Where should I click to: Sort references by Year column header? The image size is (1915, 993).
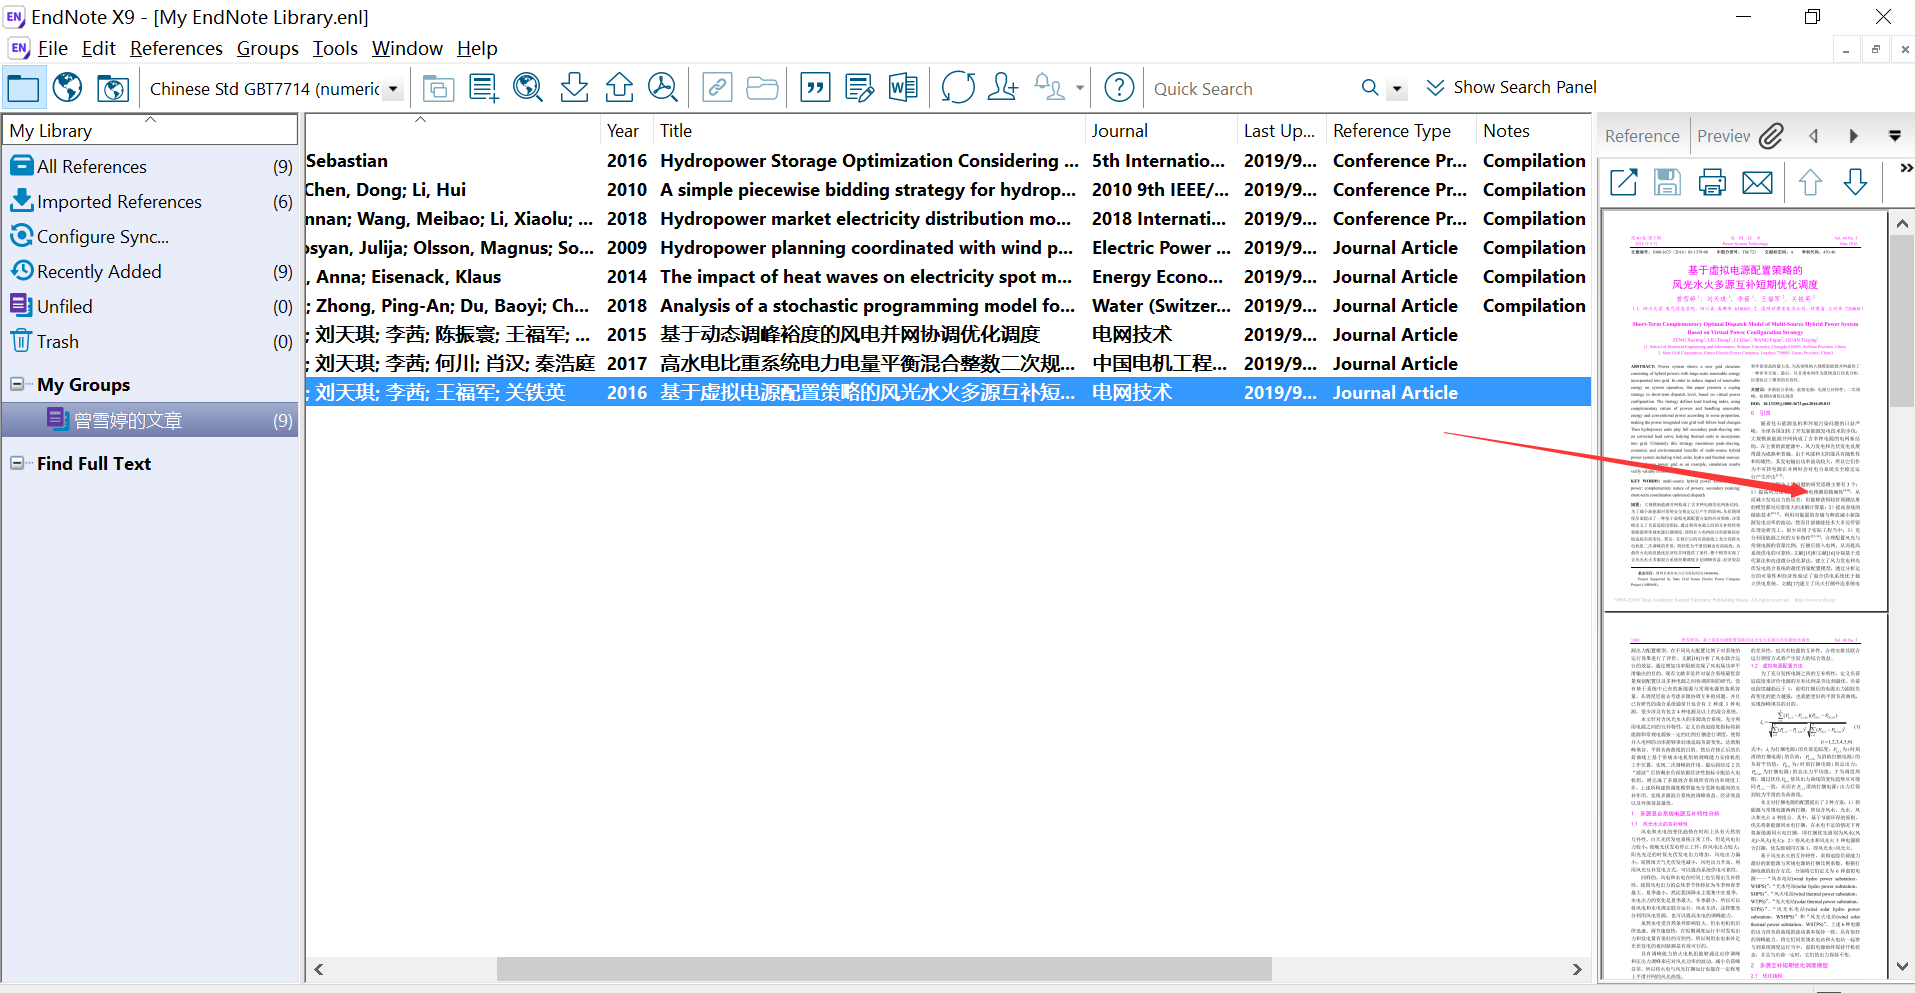click(627, 131)
